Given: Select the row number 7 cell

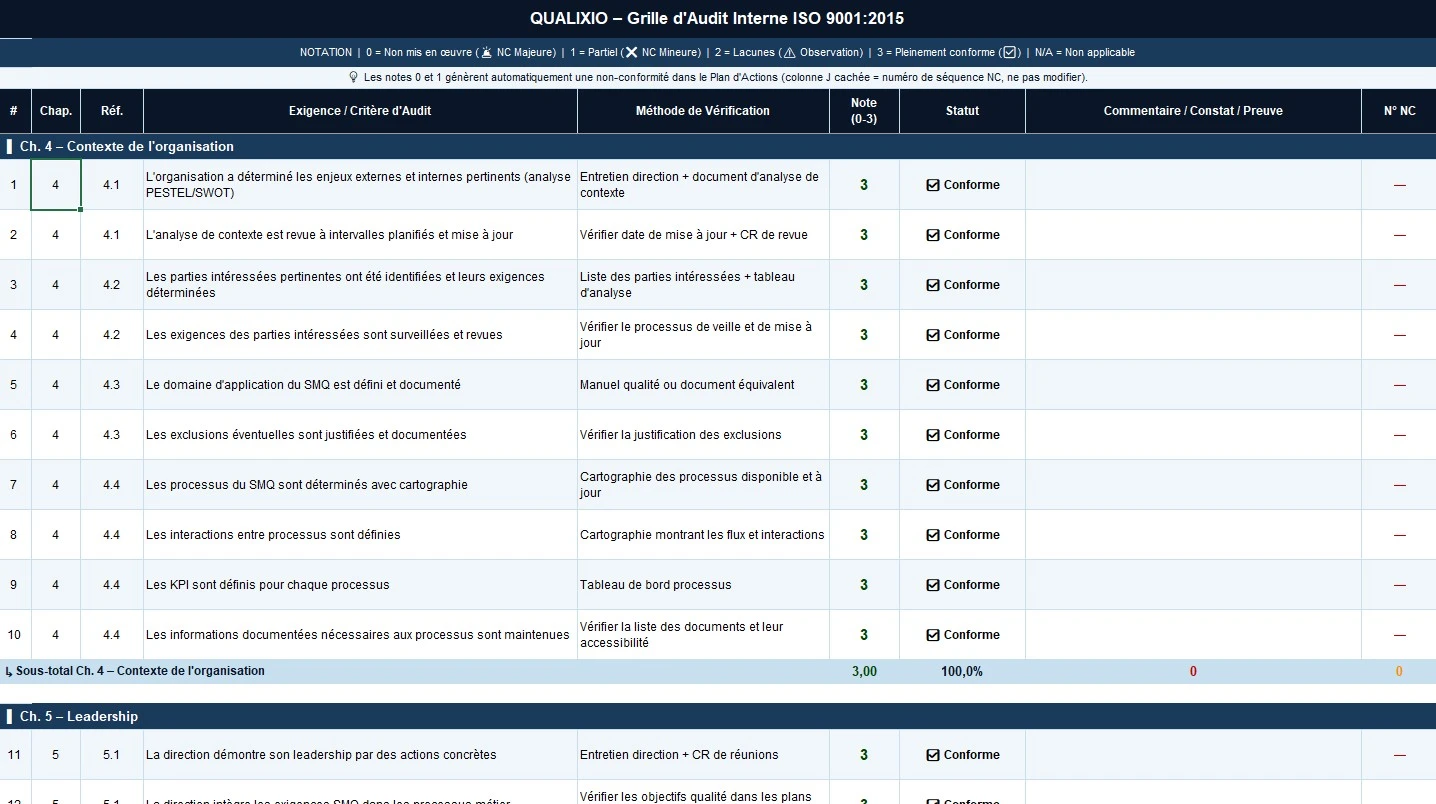Looking at the screenshot, I should pos(14,485).
